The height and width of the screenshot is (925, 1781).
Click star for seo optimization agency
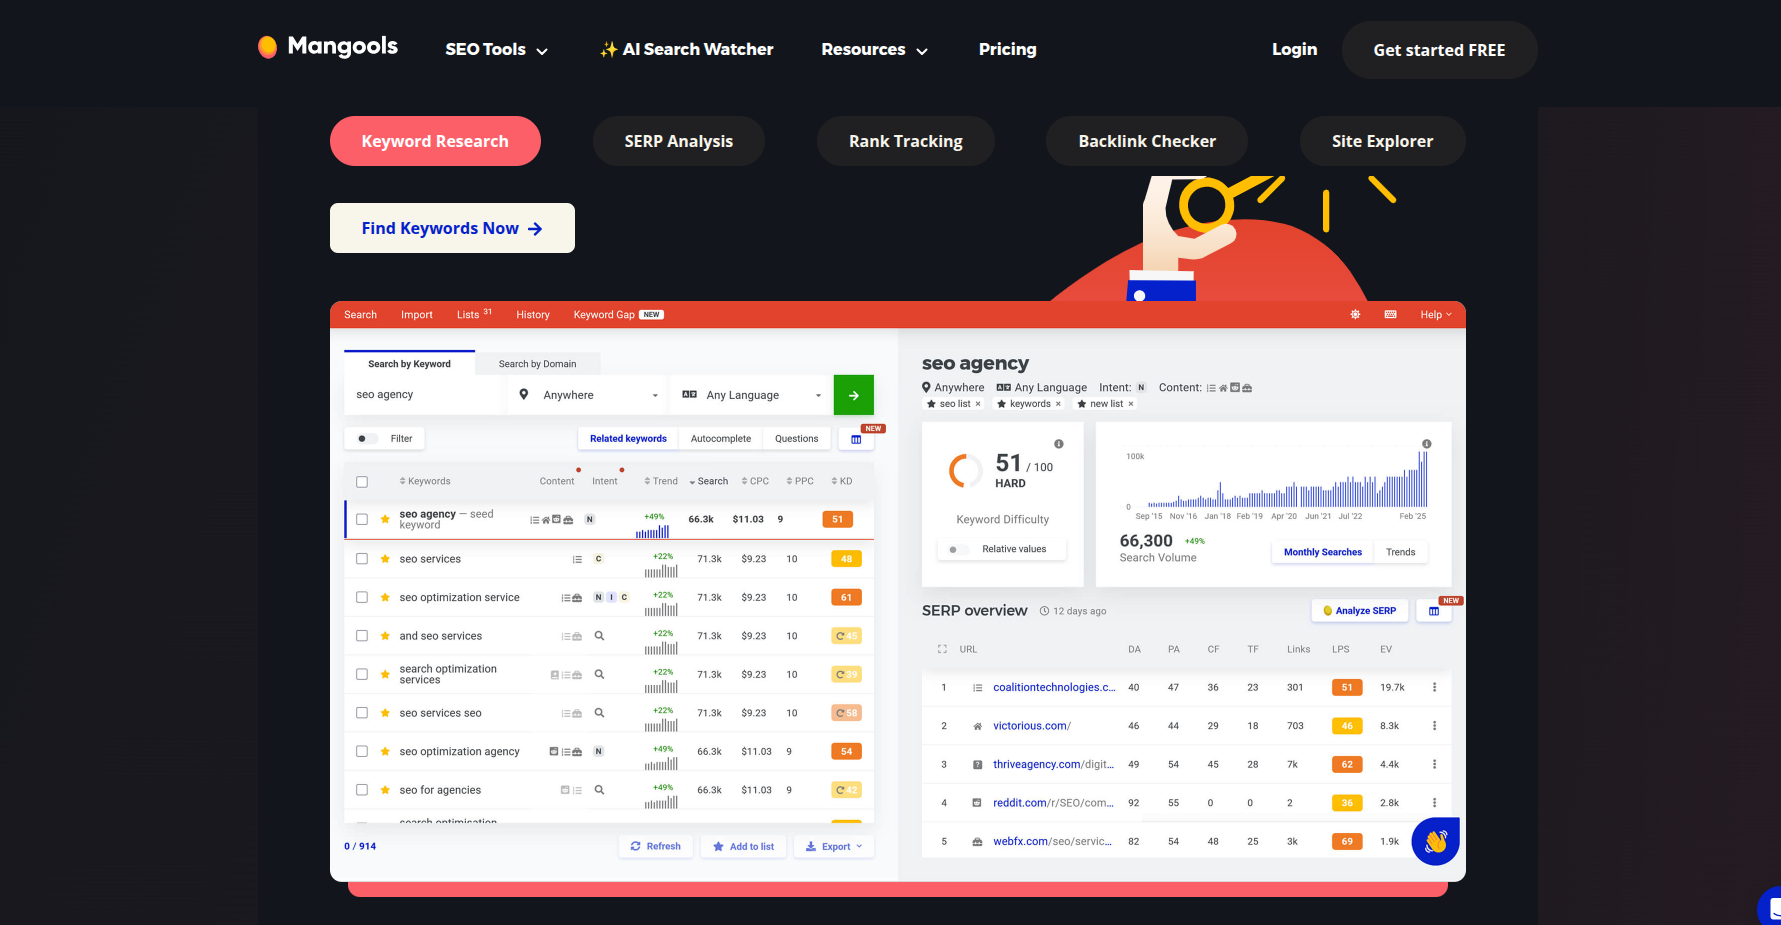coord(385,751)
